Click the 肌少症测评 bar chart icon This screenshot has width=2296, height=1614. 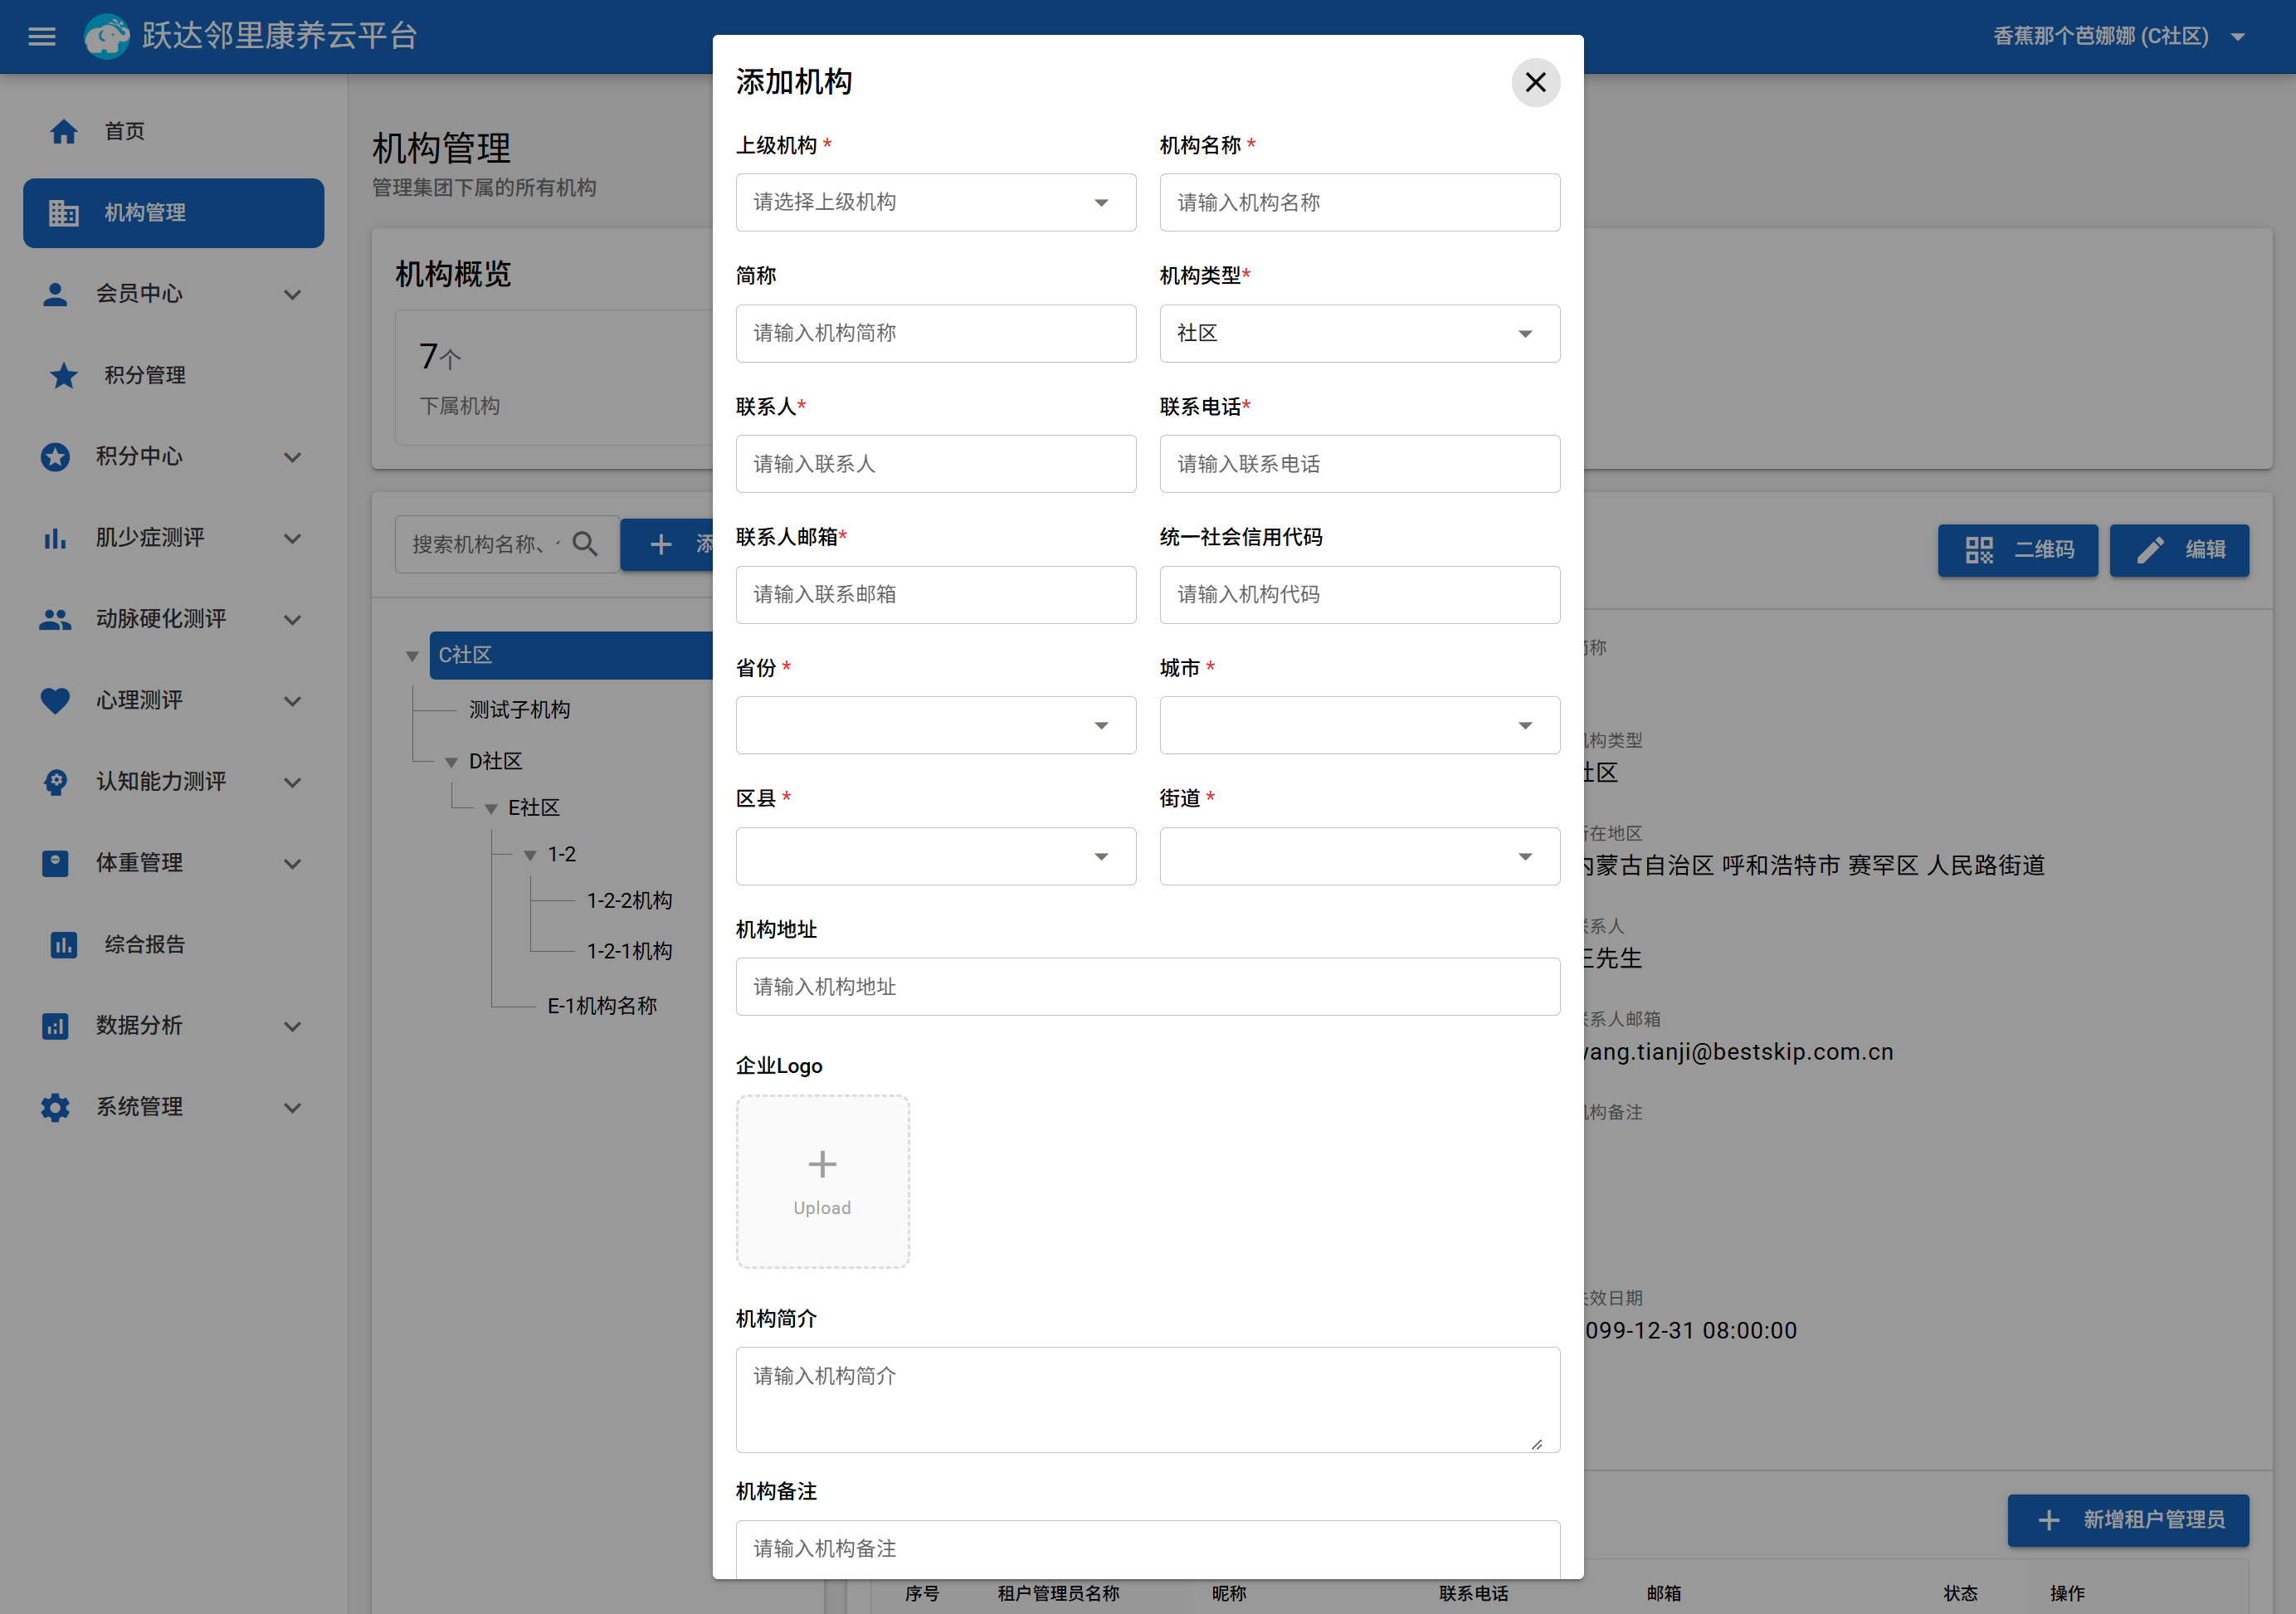click(55, 538)
